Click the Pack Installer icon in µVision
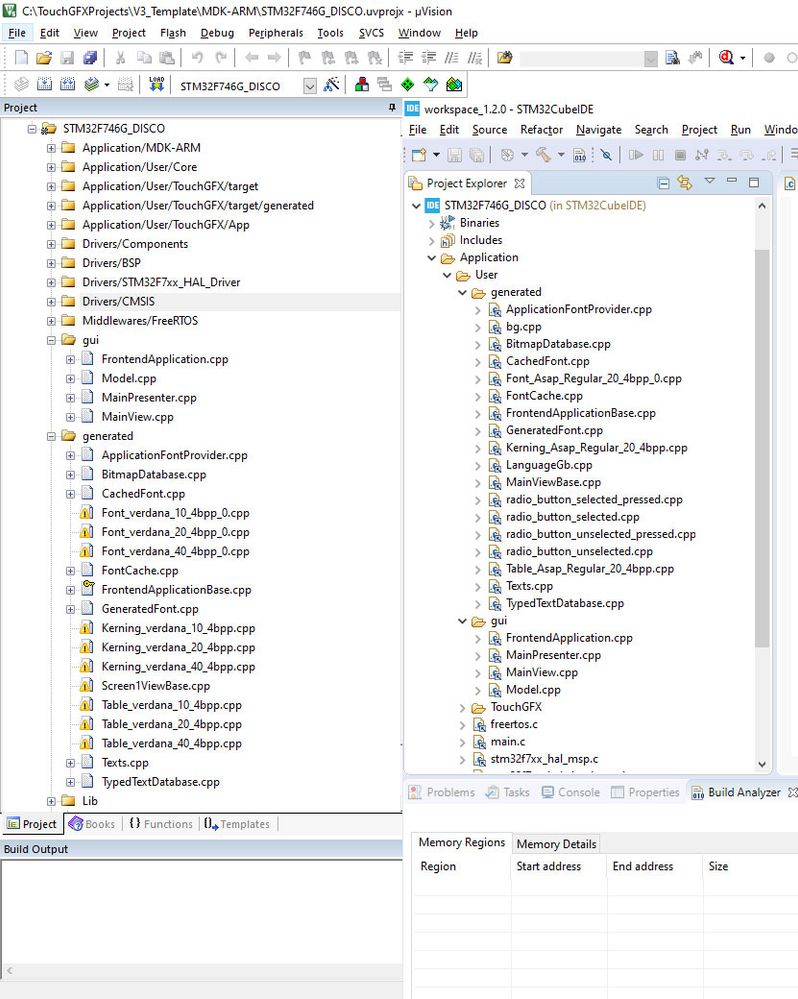 click(453, 84)
